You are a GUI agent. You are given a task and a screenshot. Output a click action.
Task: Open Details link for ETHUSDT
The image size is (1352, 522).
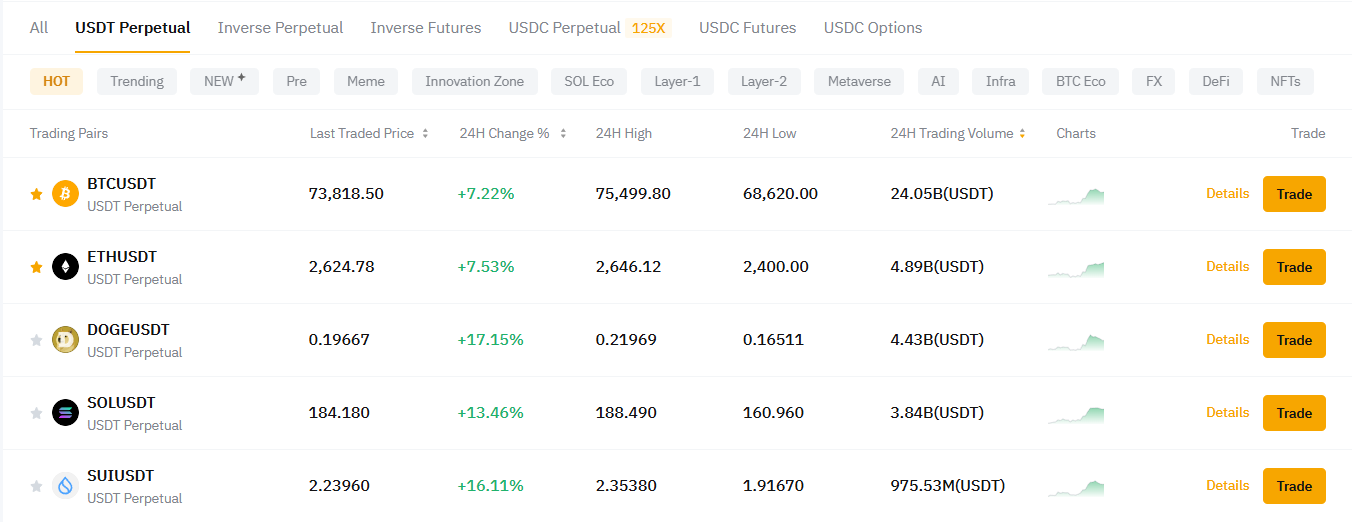[1227, 266]
